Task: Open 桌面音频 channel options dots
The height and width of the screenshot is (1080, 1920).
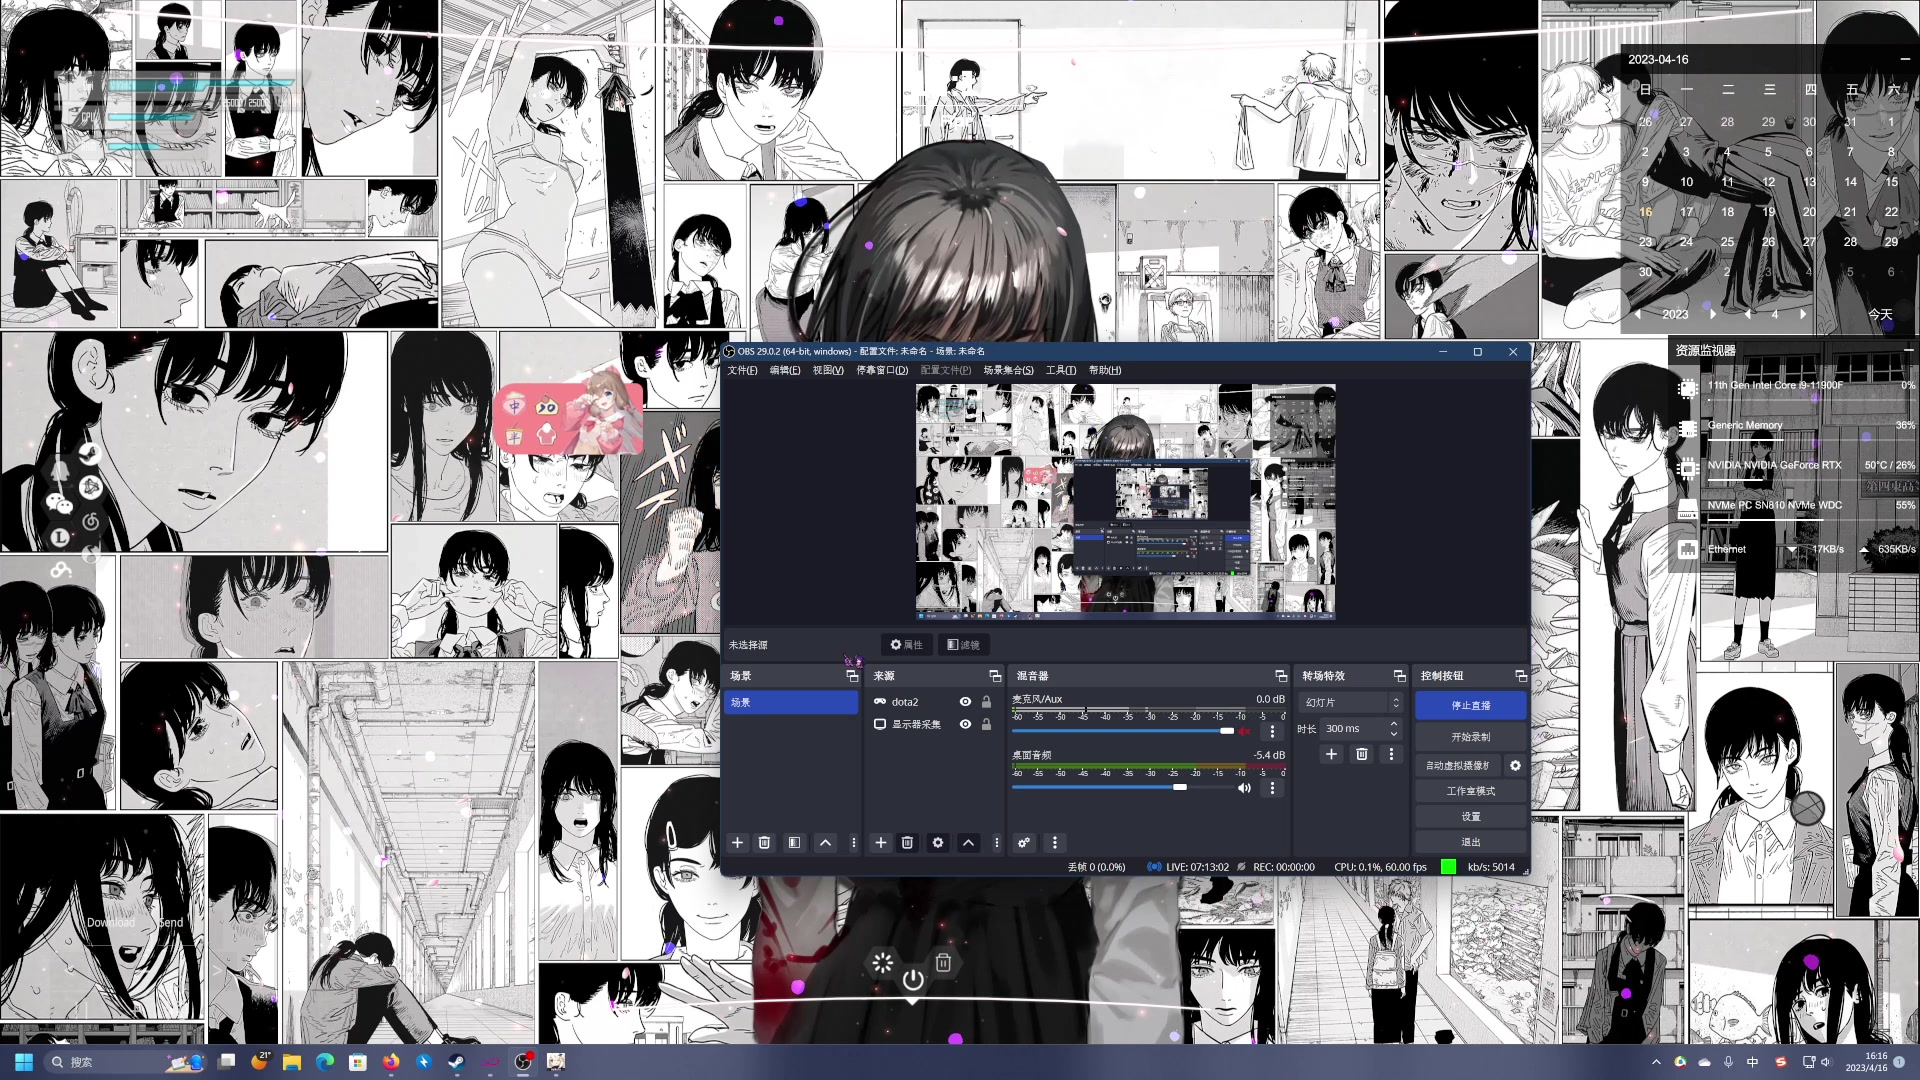Action: pos(1272,788)
